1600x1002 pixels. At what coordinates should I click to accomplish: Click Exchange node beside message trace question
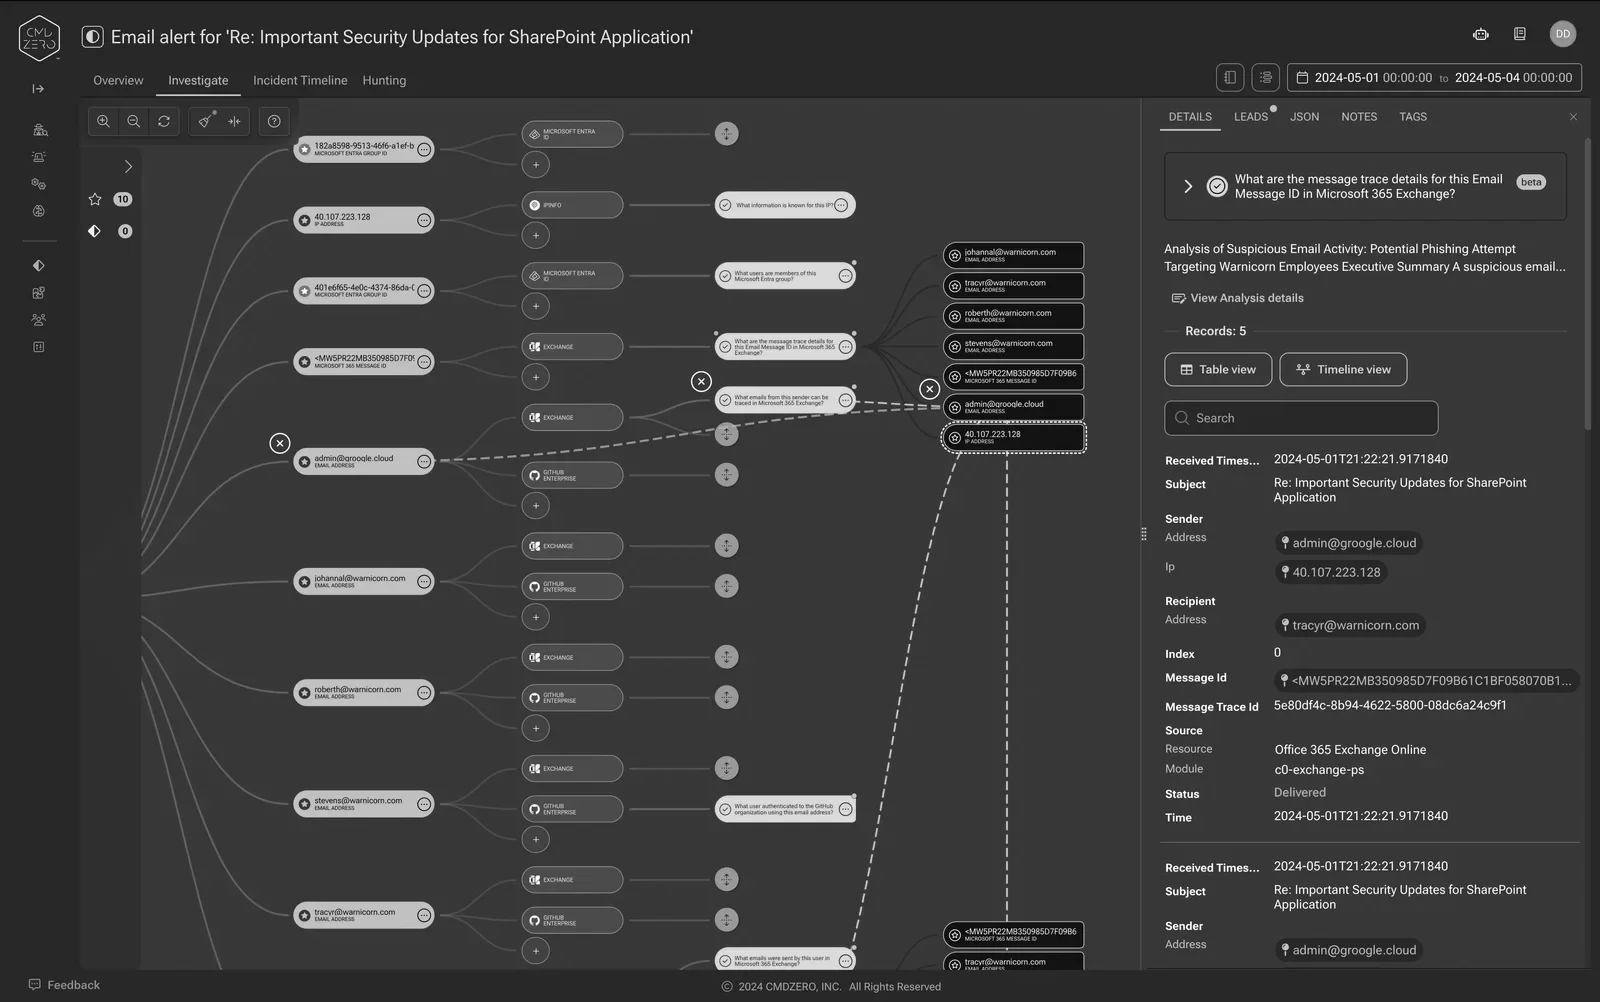(572, 347)
